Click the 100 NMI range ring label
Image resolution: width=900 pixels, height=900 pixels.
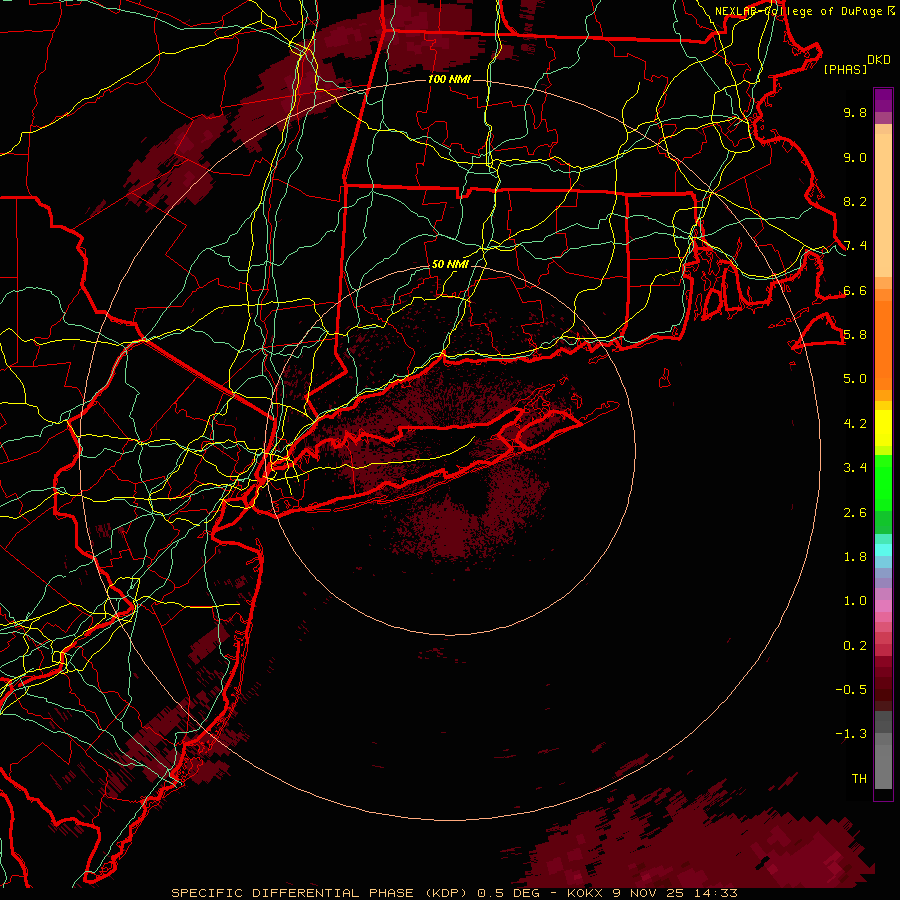[449, 79]
